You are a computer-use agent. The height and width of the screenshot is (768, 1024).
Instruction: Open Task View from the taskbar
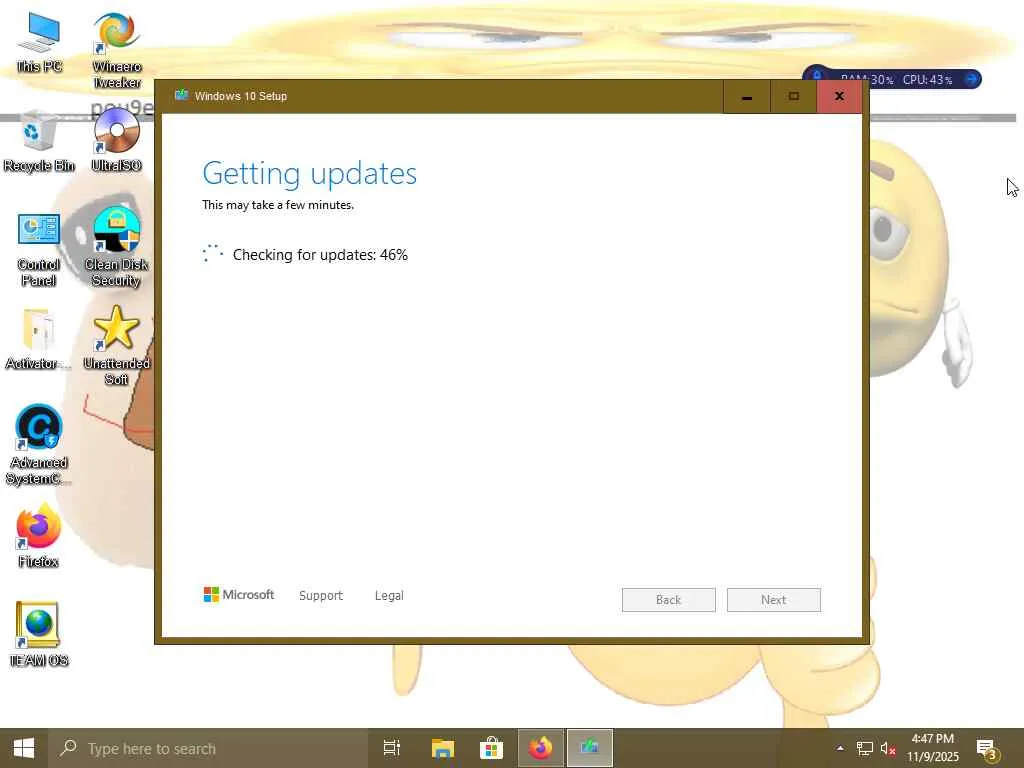click(392, 748)
